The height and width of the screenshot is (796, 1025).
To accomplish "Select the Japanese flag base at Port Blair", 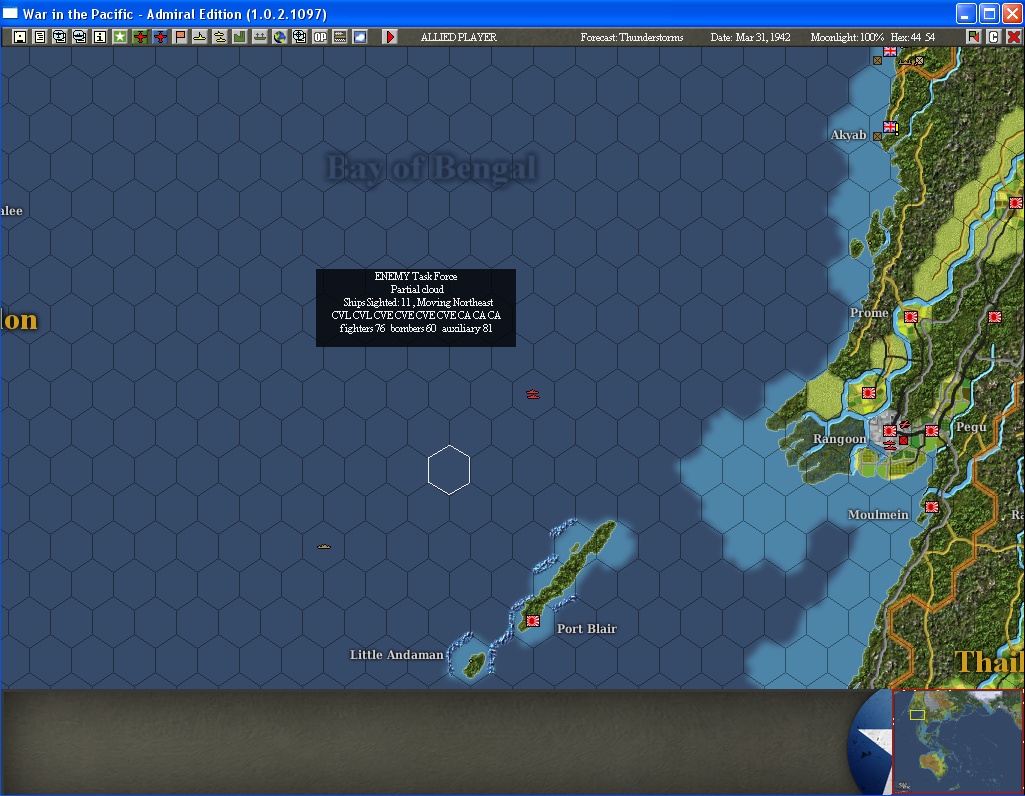I will [533, 621].
